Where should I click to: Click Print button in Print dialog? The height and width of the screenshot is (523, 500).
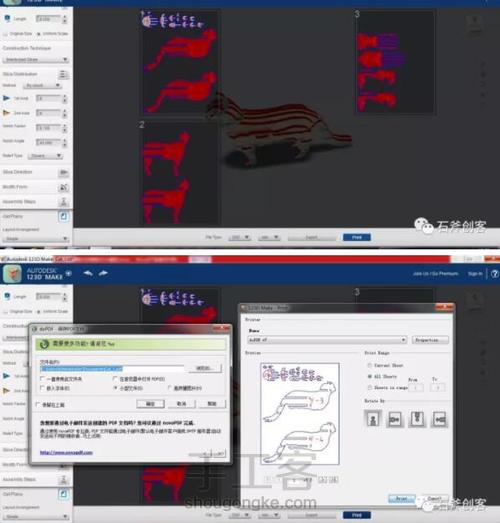point(402,499)
